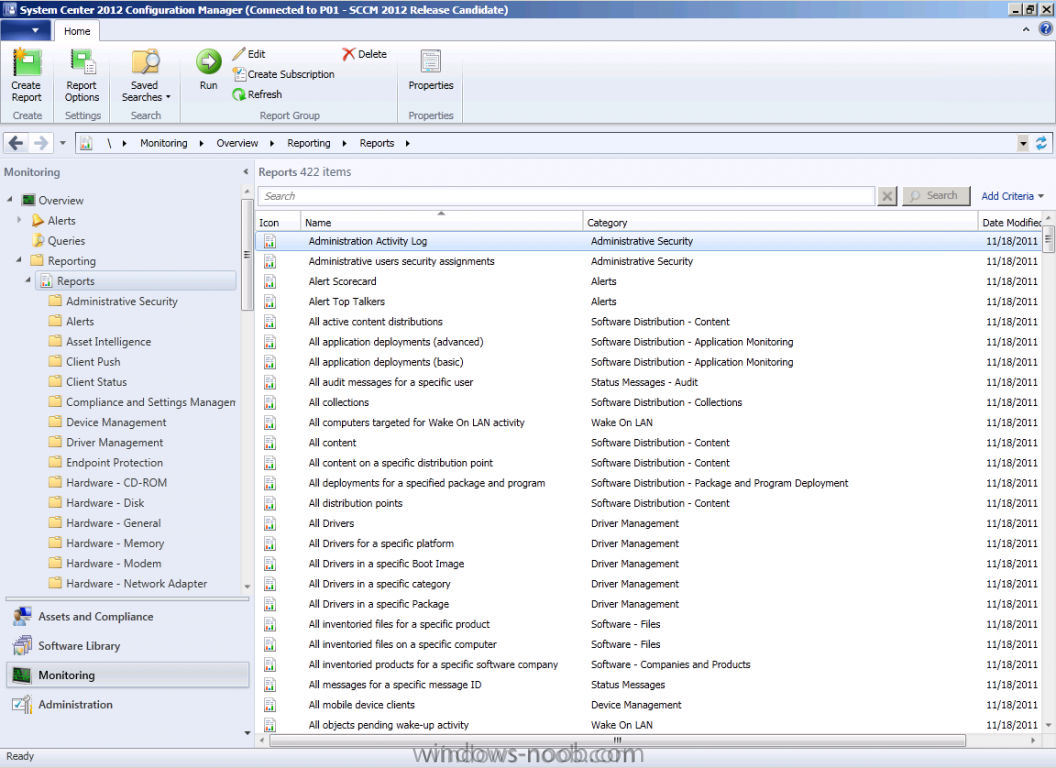Image resolution: width=1056 pixels, height=768 pixels.
Task: Click the Delete ribbon button
Action: click(x=364, y=54)
